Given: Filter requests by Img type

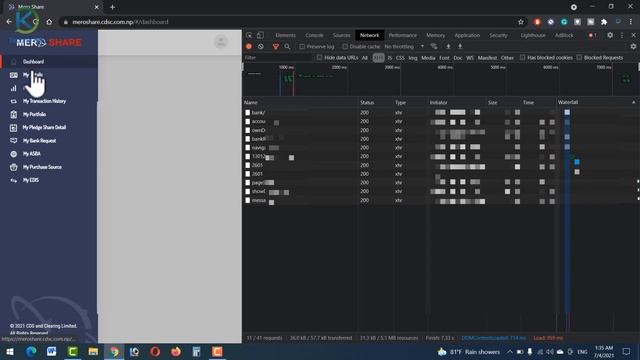Looking at the screenshot, I should 413,58.
